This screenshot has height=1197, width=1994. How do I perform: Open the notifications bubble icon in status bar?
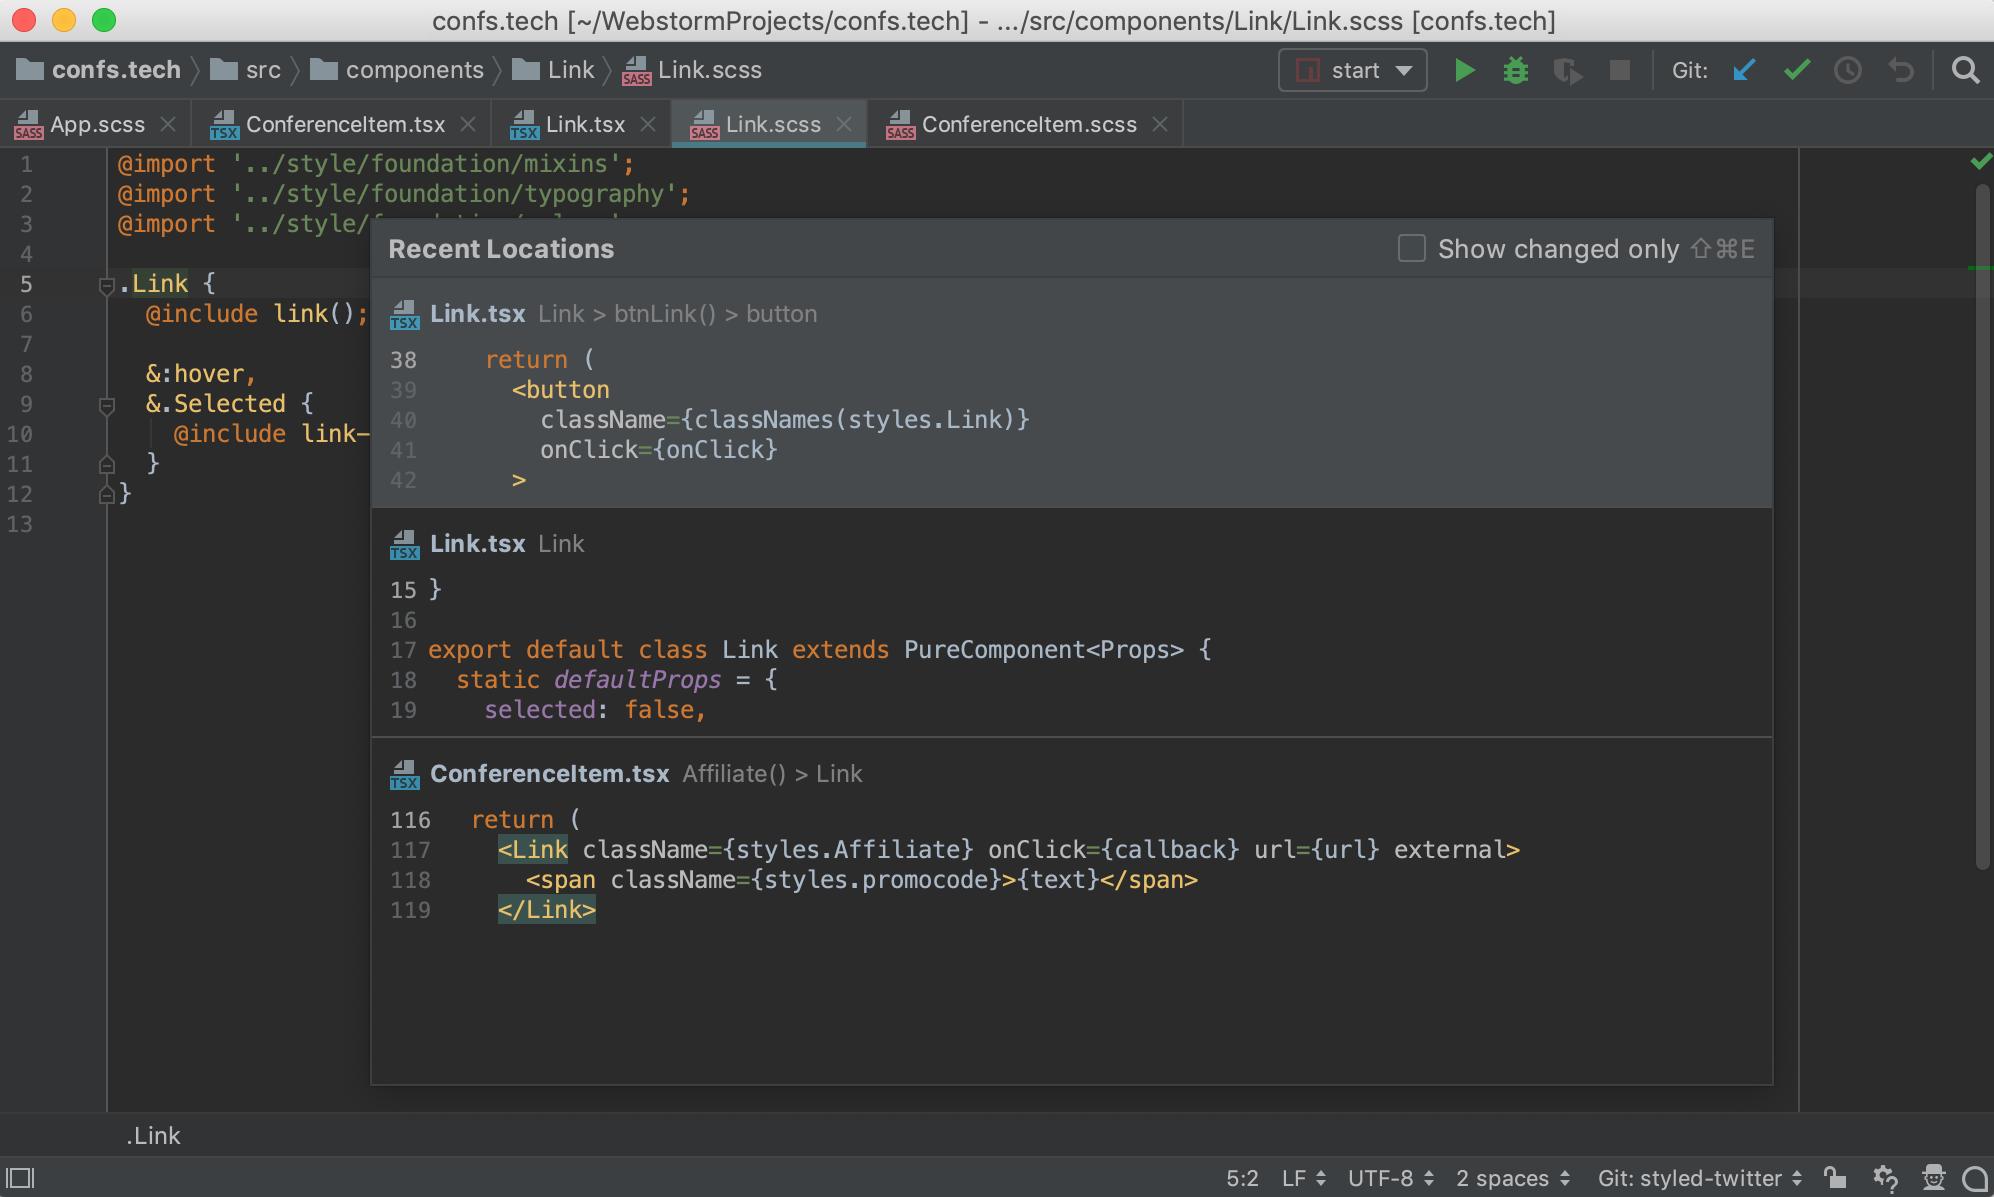click(x=1975, y=1178)
